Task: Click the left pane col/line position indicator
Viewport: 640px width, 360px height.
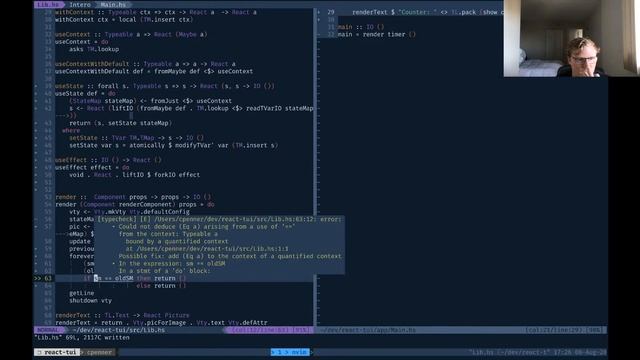Action: tap(270, 330)
